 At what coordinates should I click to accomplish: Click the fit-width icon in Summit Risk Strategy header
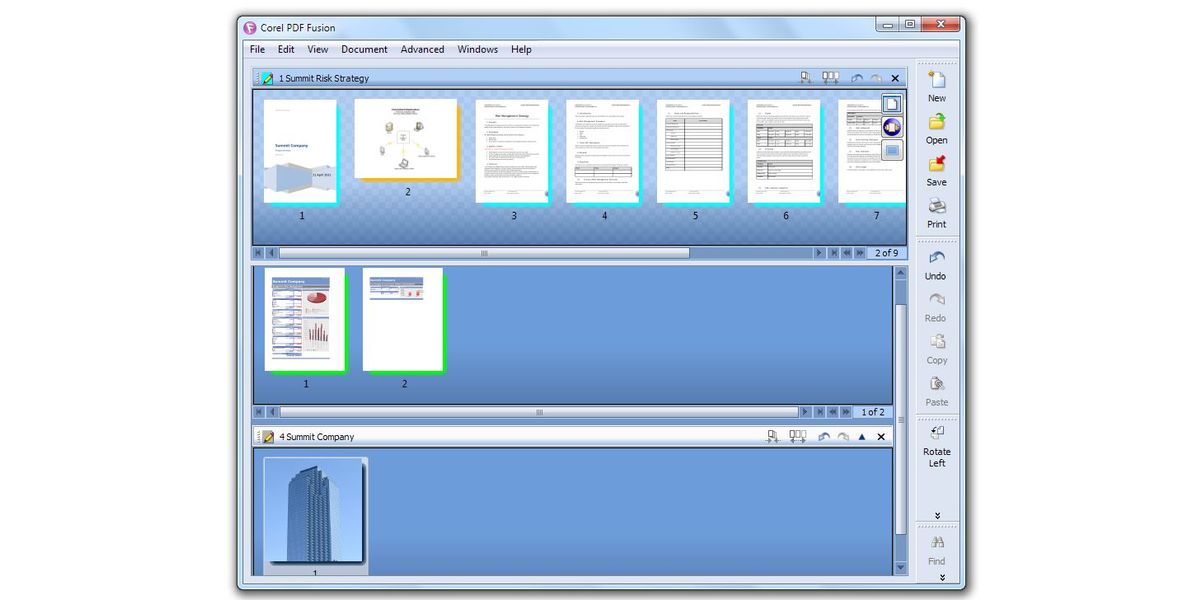829,78
